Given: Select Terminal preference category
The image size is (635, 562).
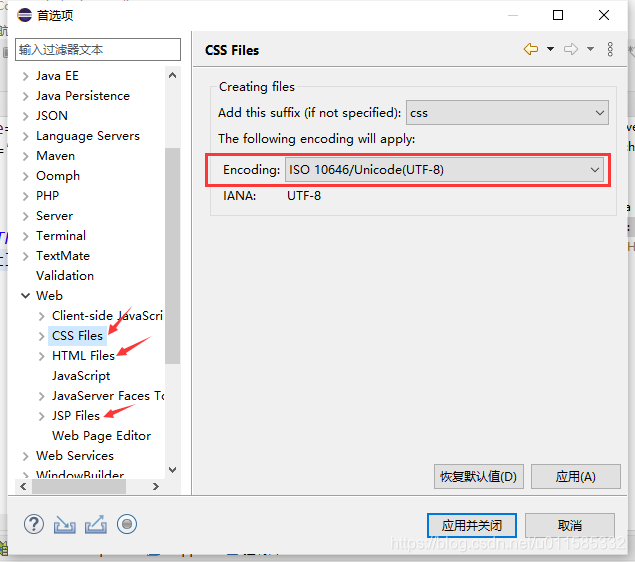Looking at the screenshot, I should (61, 236).
